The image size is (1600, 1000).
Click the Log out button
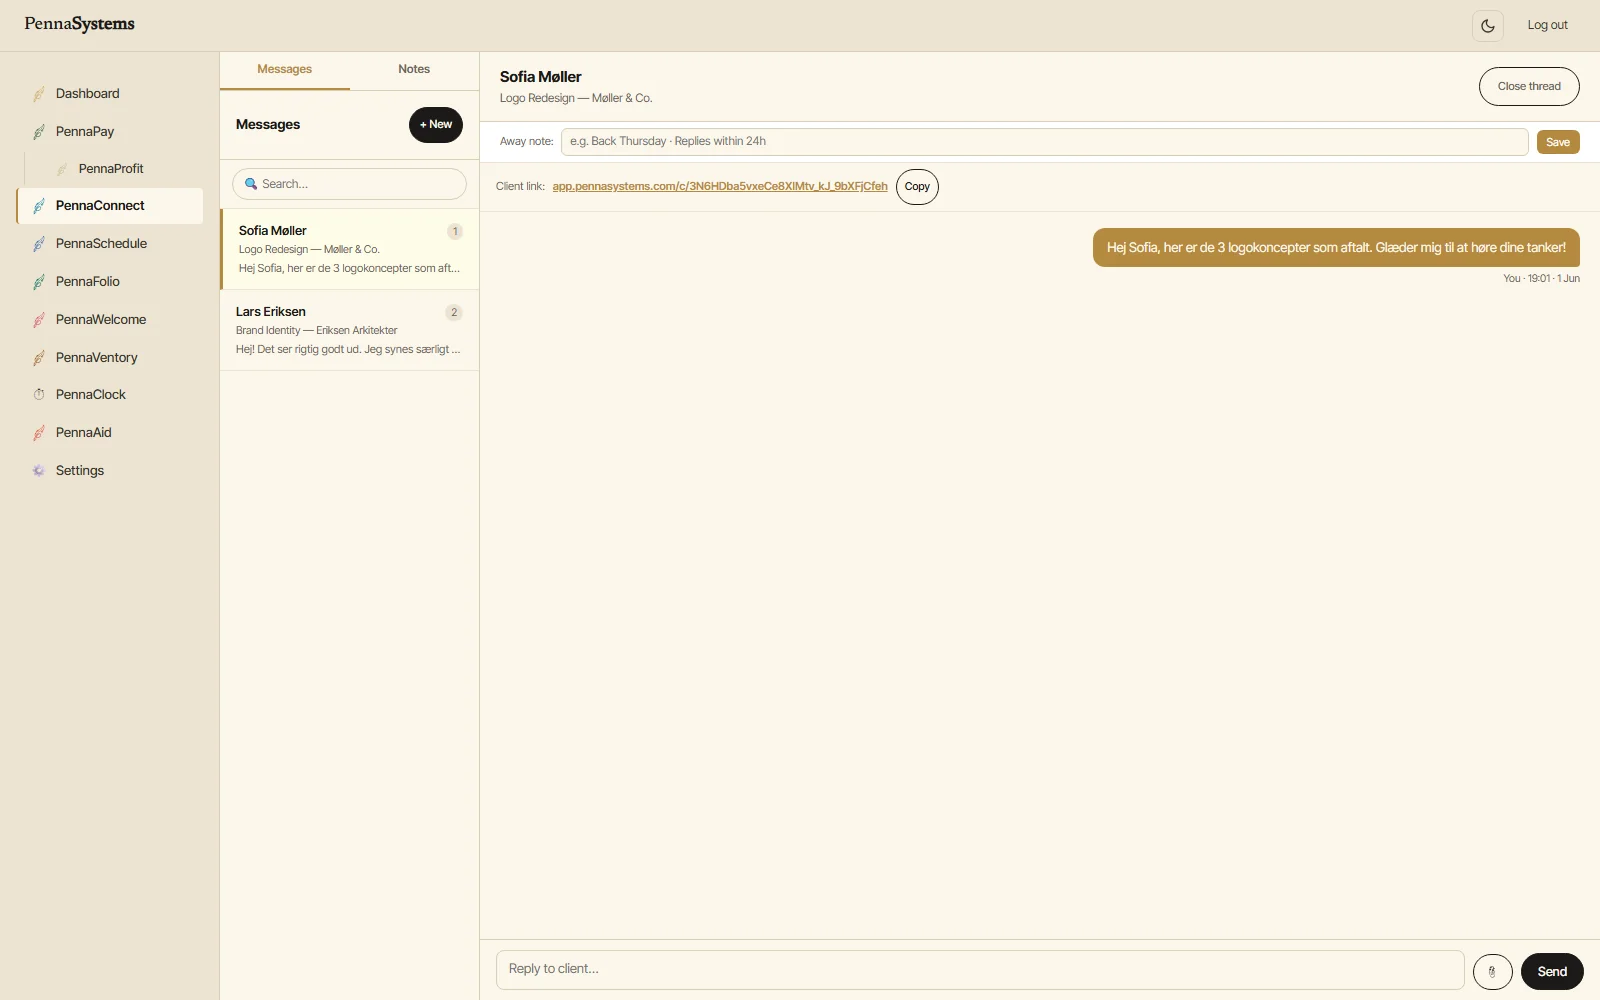[x=1547, y=26]
